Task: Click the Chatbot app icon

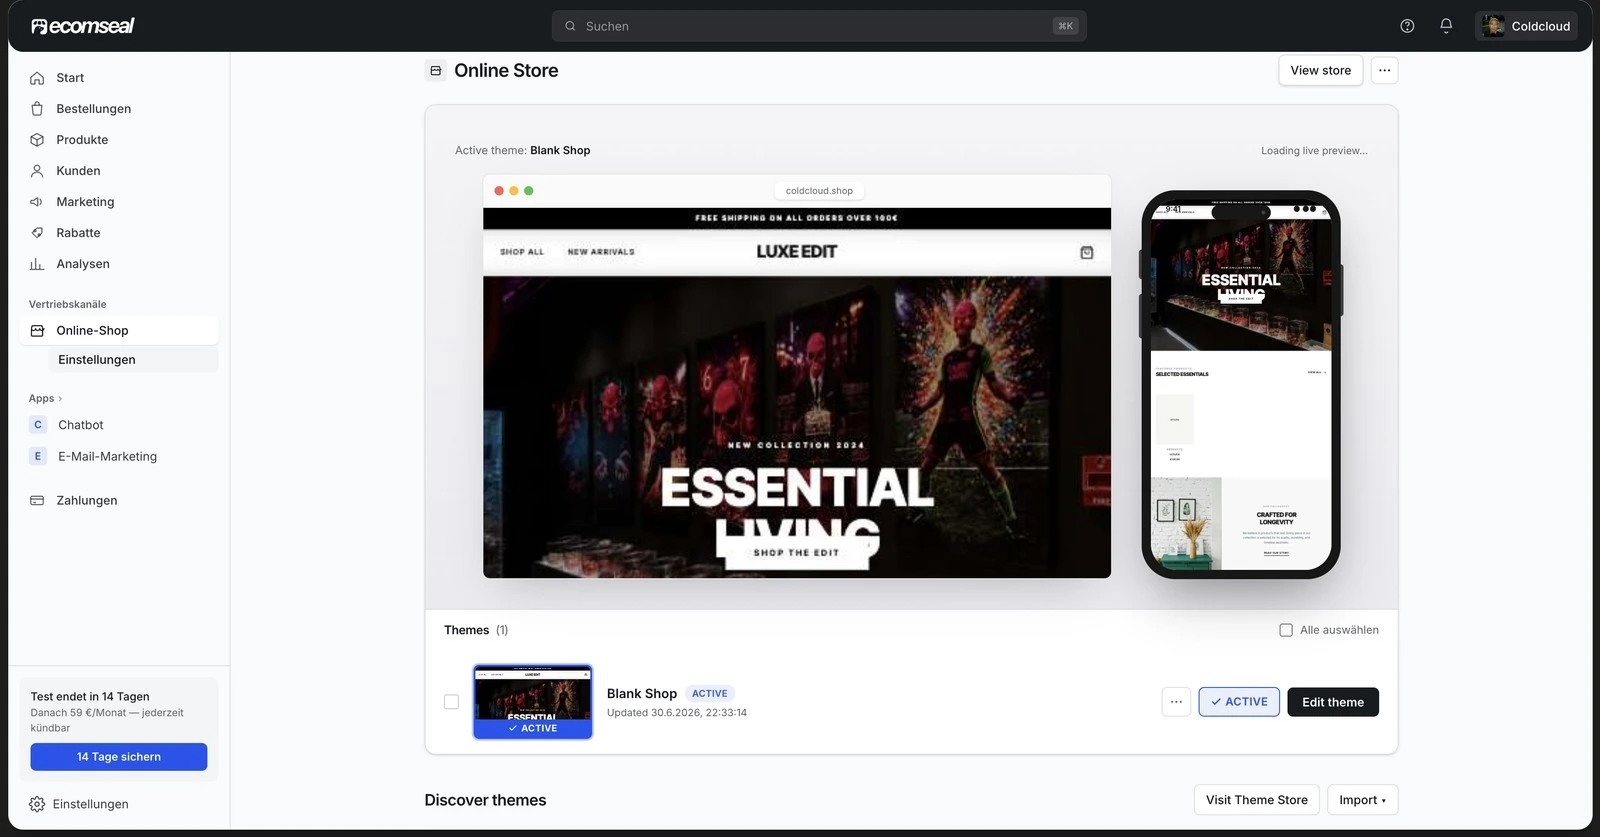Action: coord(38,425)
